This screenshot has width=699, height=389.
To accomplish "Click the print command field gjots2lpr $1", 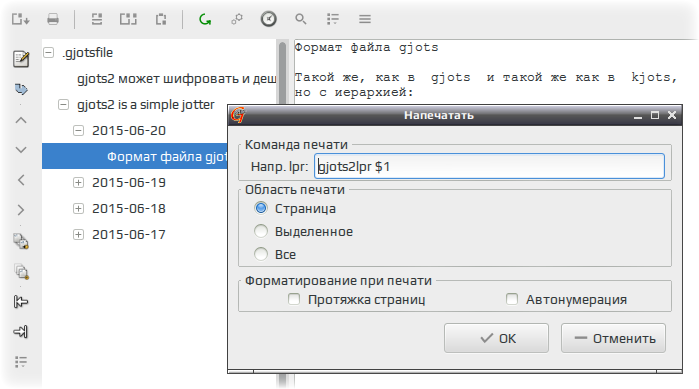I will point(489,166).
